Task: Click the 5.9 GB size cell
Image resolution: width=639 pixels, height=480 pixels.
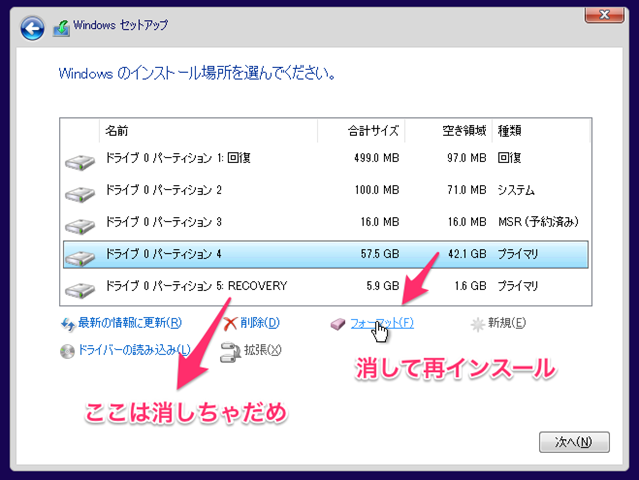Action: [382, 286]
